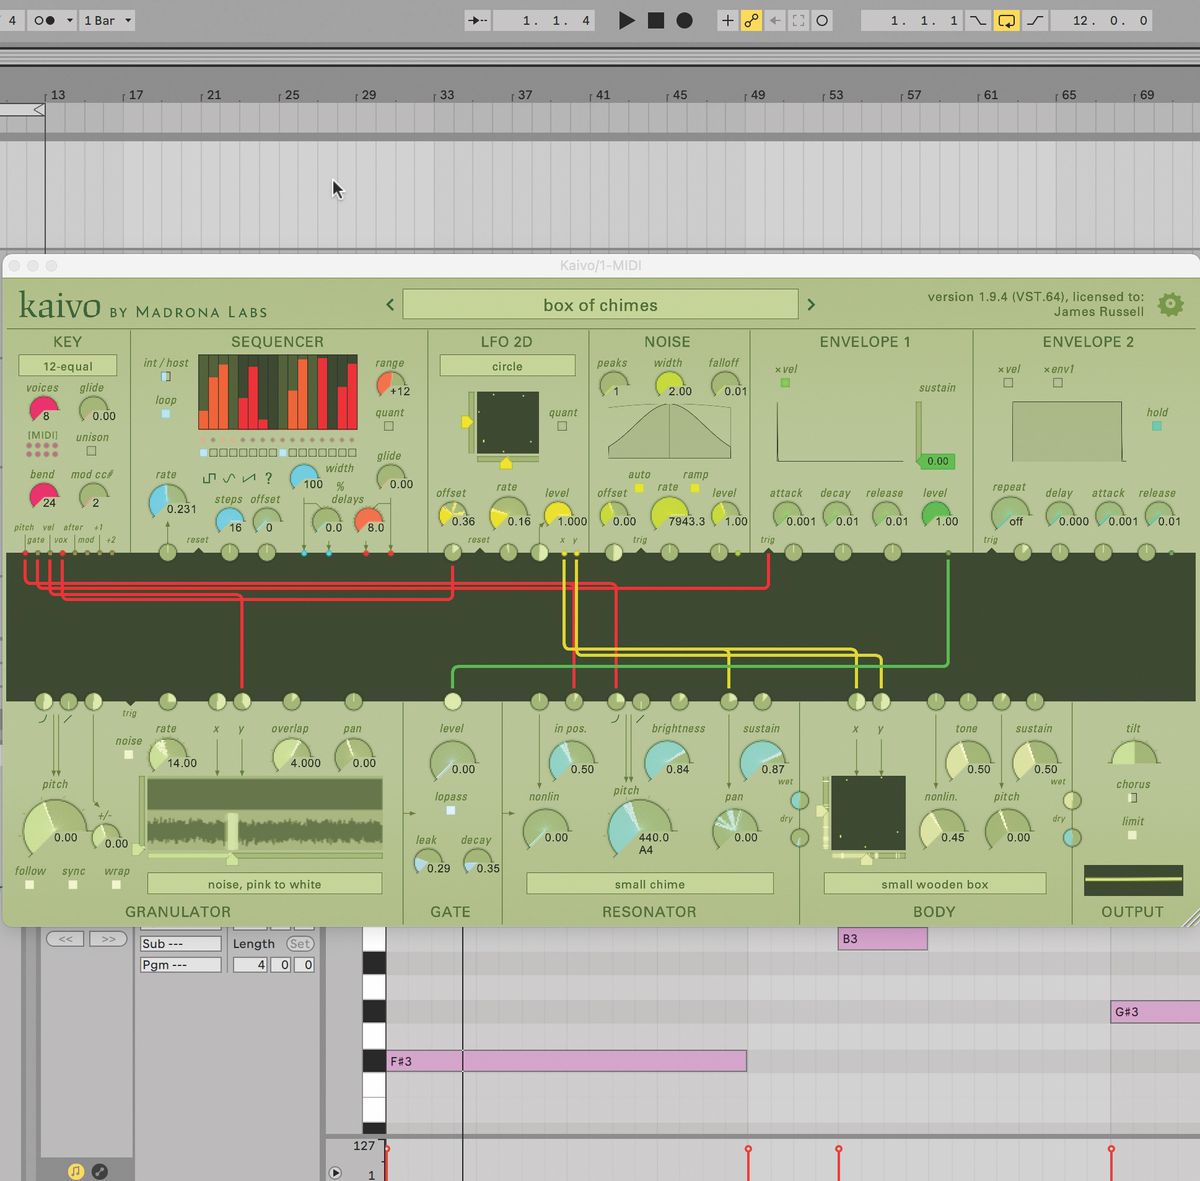This screenshot has width=1200, height=1181.
Task: Enable the quant checkbox in the Sequencer
Action: pos(388,424)
